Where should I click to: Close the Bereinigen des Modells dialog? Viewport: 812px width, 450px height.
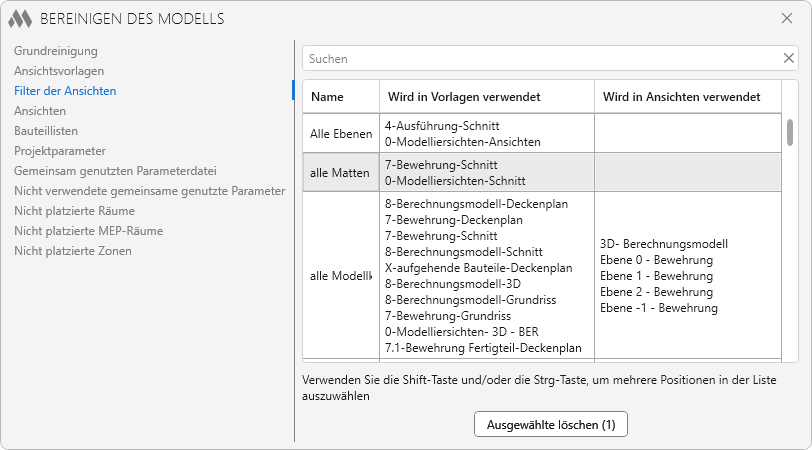(787, 18)
